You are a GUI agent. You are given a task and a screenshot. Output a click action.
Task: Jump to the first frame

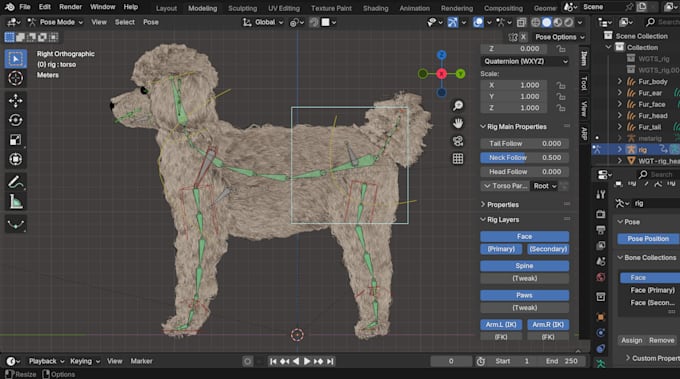(x=273, y=361)
